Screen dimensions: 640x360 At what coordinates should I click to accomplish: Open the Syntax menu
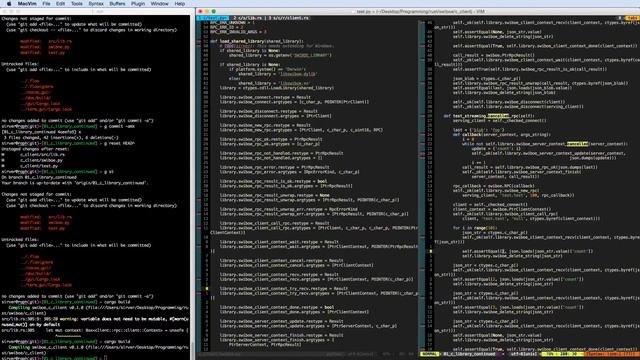point(96,4)
